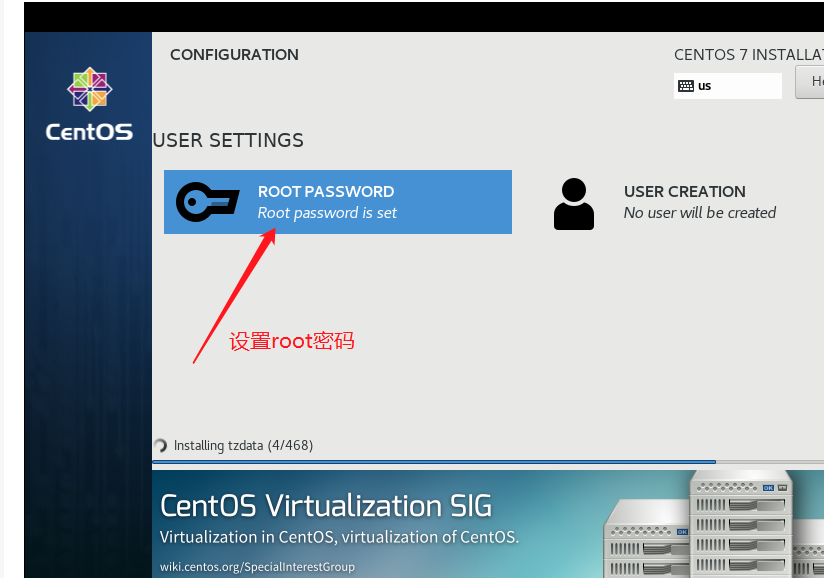Click the installation progress bar
836x578 pixels.
[x=490, y=462]
